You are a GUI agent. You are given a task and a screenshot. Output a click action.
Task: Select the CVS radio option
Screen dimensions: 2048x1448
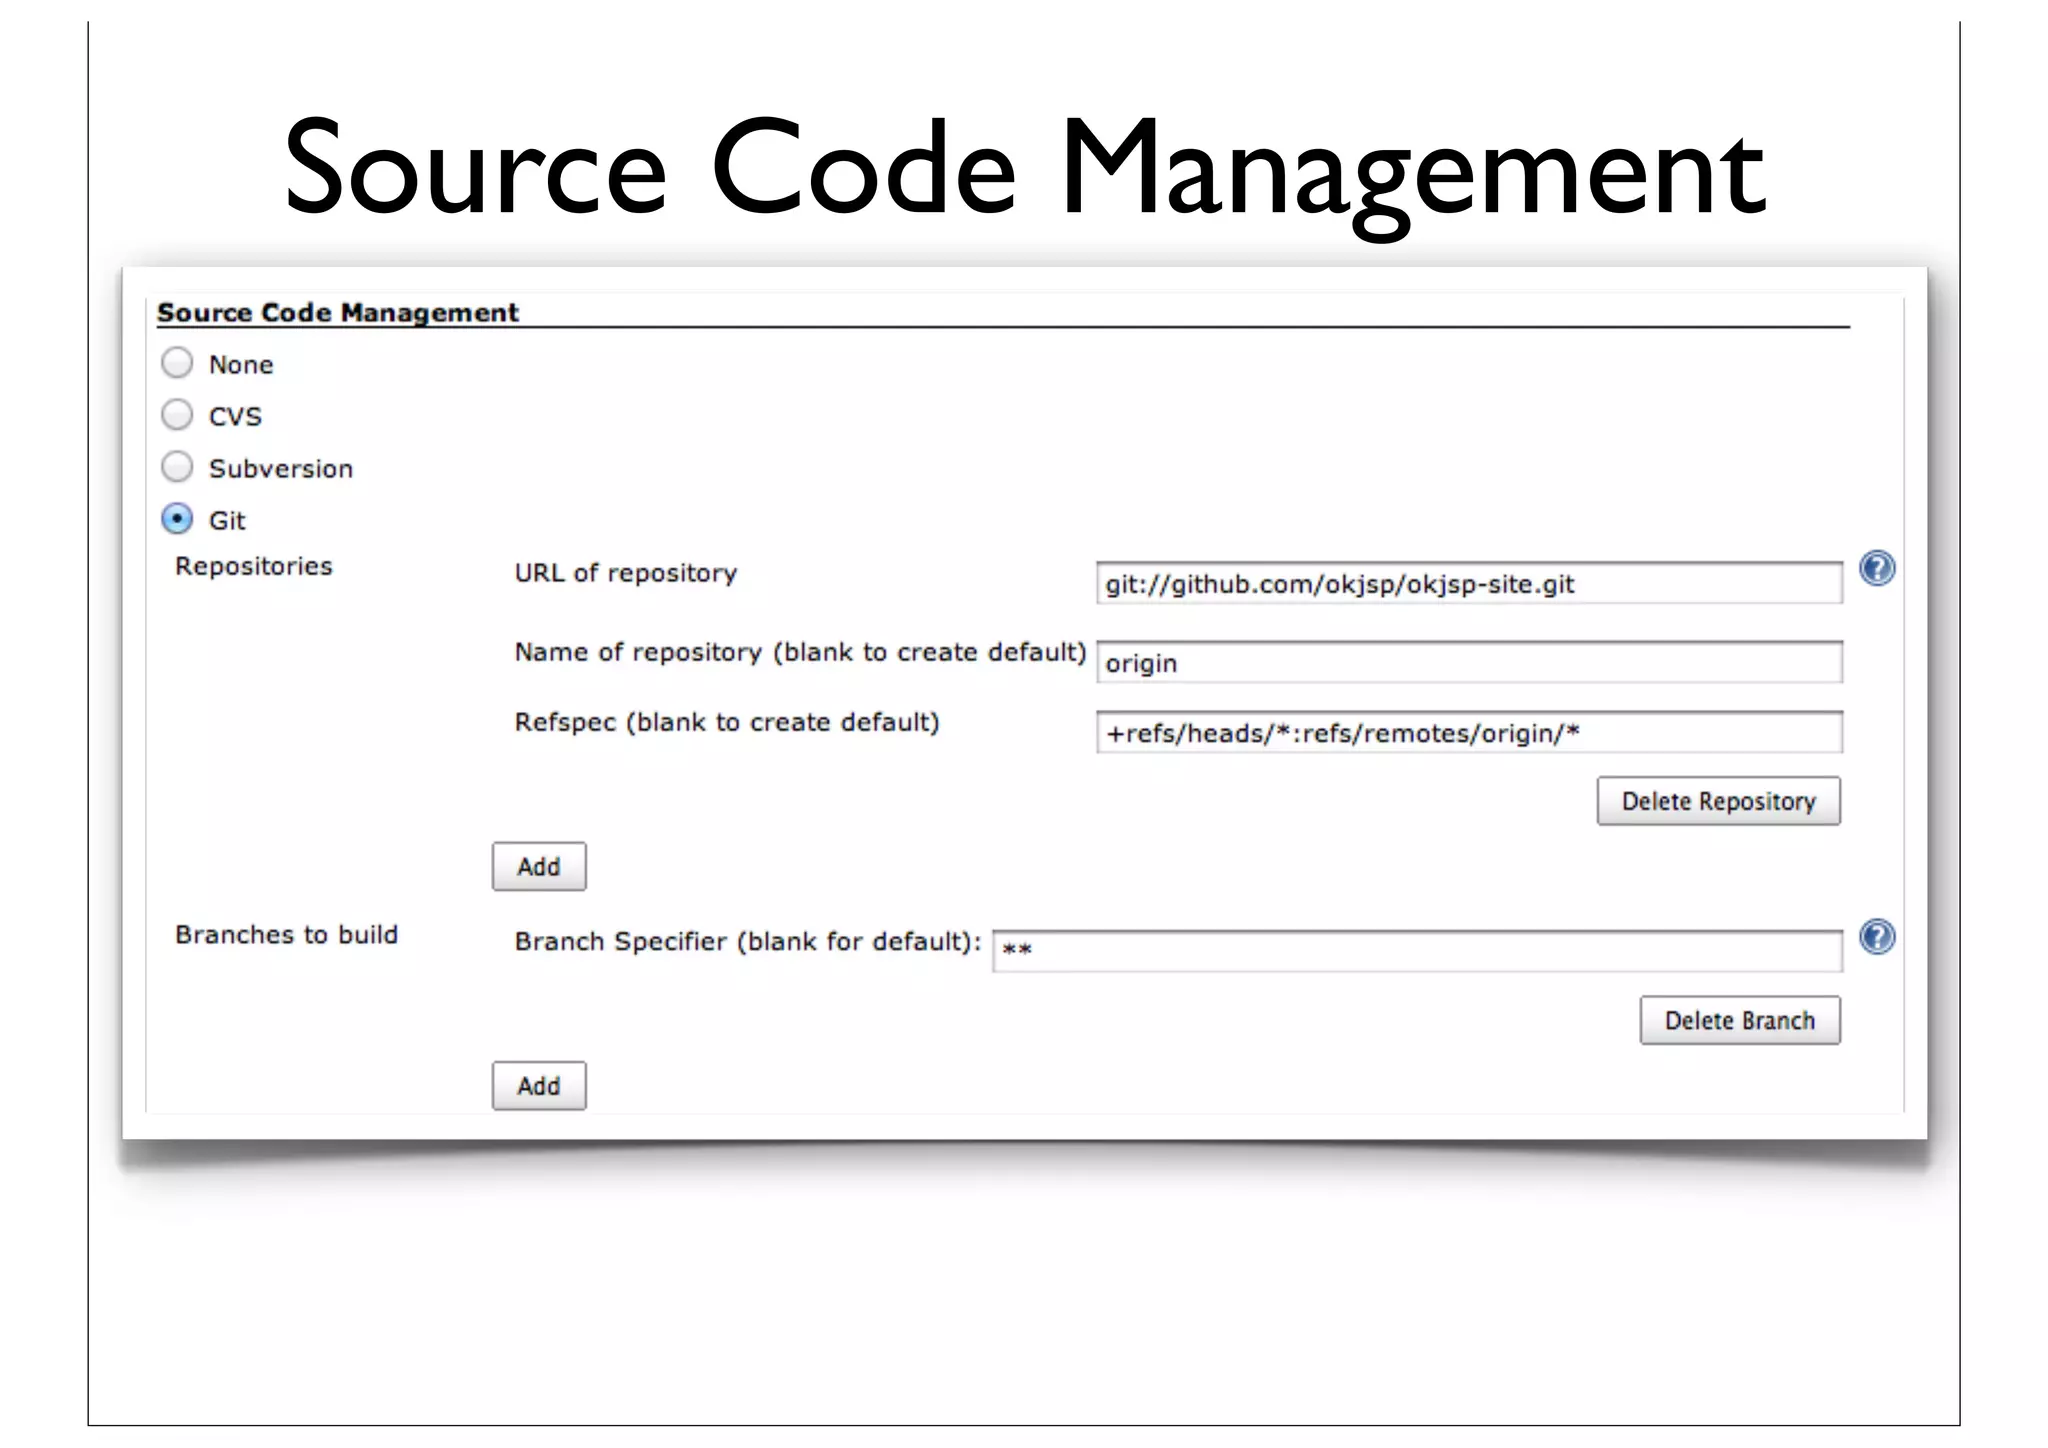coord(177,415)
